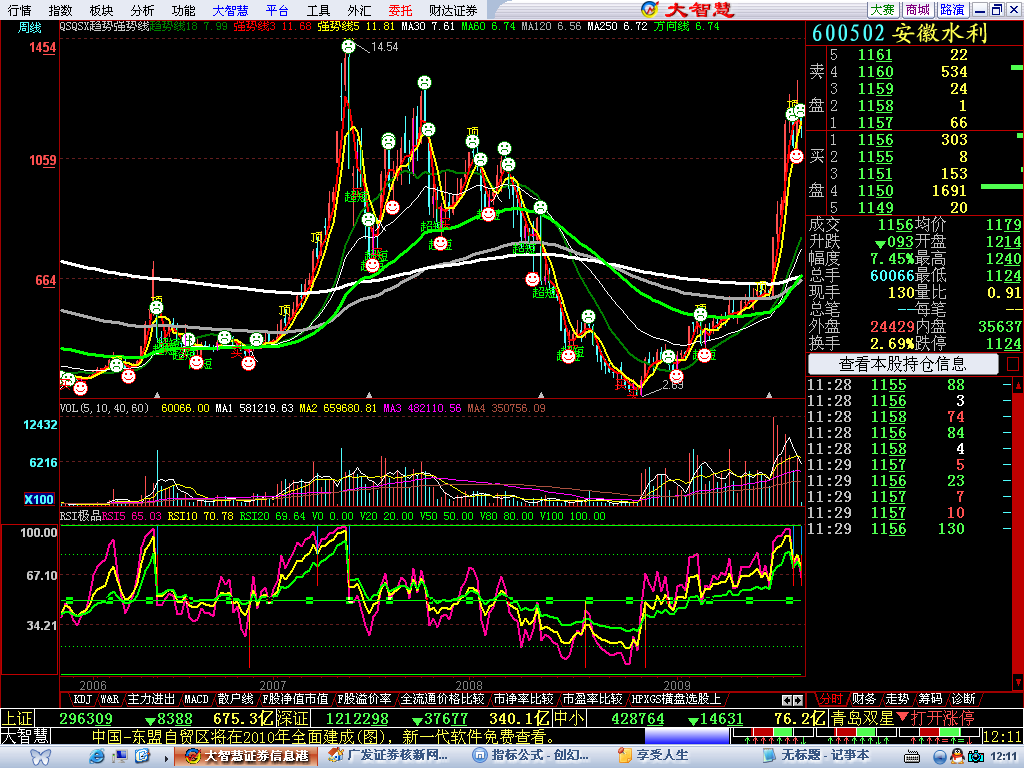Select the 市净率比较 tab
Viewport: 1024px width, 768px height.
point(524,699)
